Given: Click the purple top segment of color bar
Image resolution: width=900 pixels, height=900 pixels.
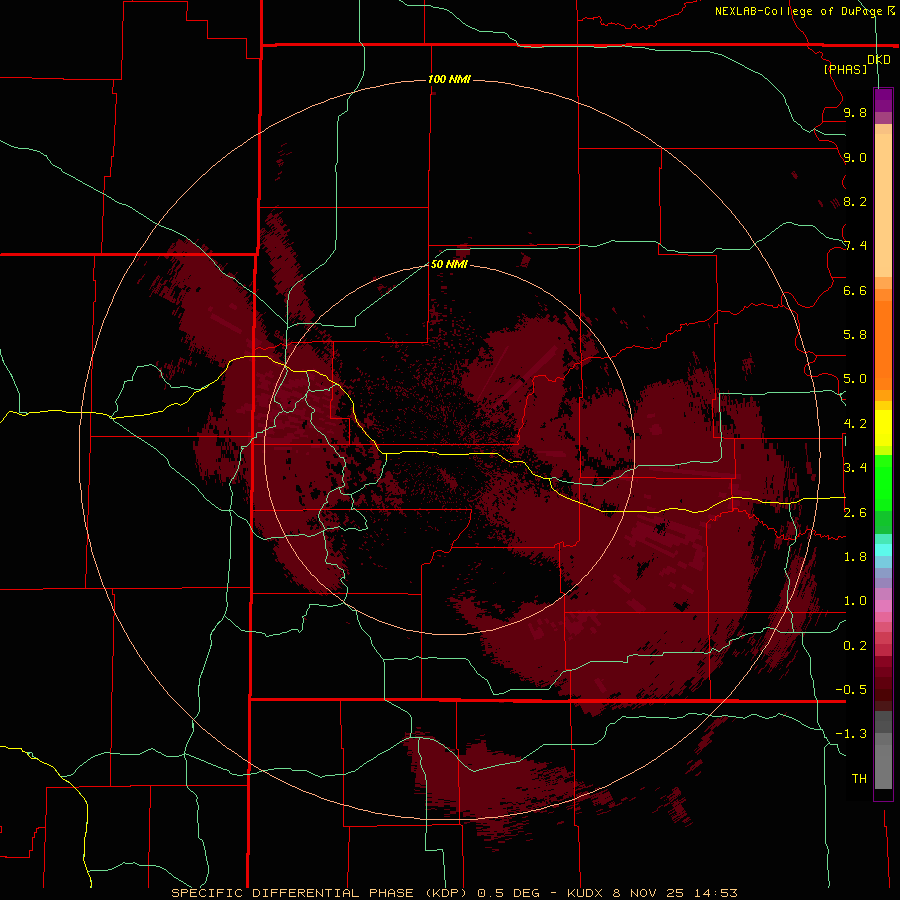Looking at the screenshot, I should 883,101.
